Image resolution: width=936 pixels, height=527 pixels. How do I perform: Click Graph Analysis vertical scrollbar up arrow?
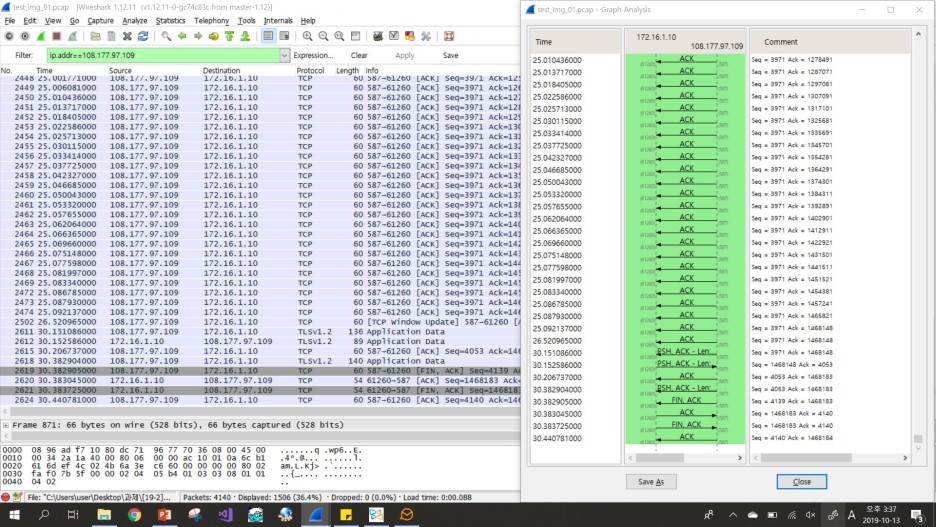(918, 34)
